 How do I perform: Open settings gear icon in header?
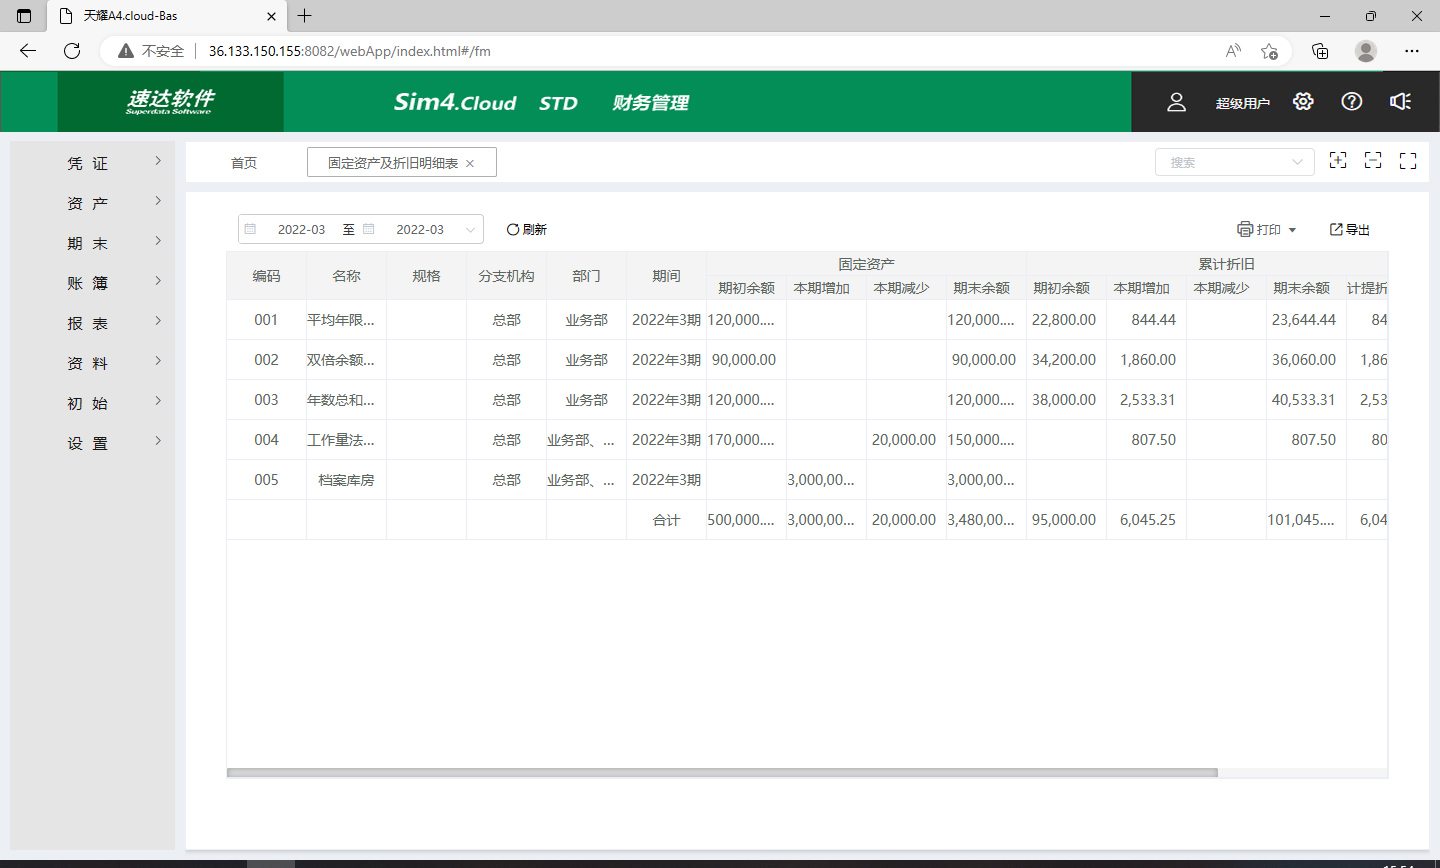pos(1302,102)
